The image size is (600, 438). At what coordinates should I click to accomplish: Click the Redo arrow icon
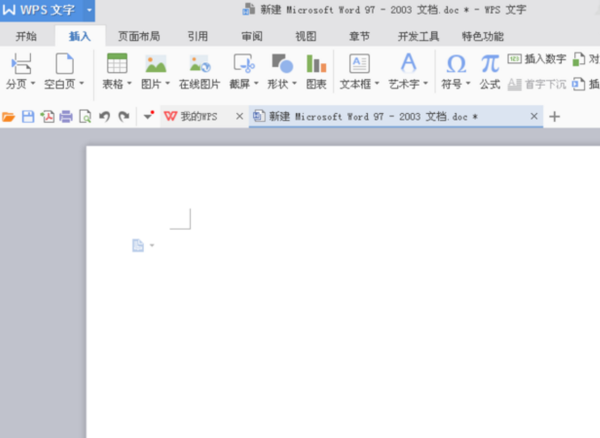[124, 116]
